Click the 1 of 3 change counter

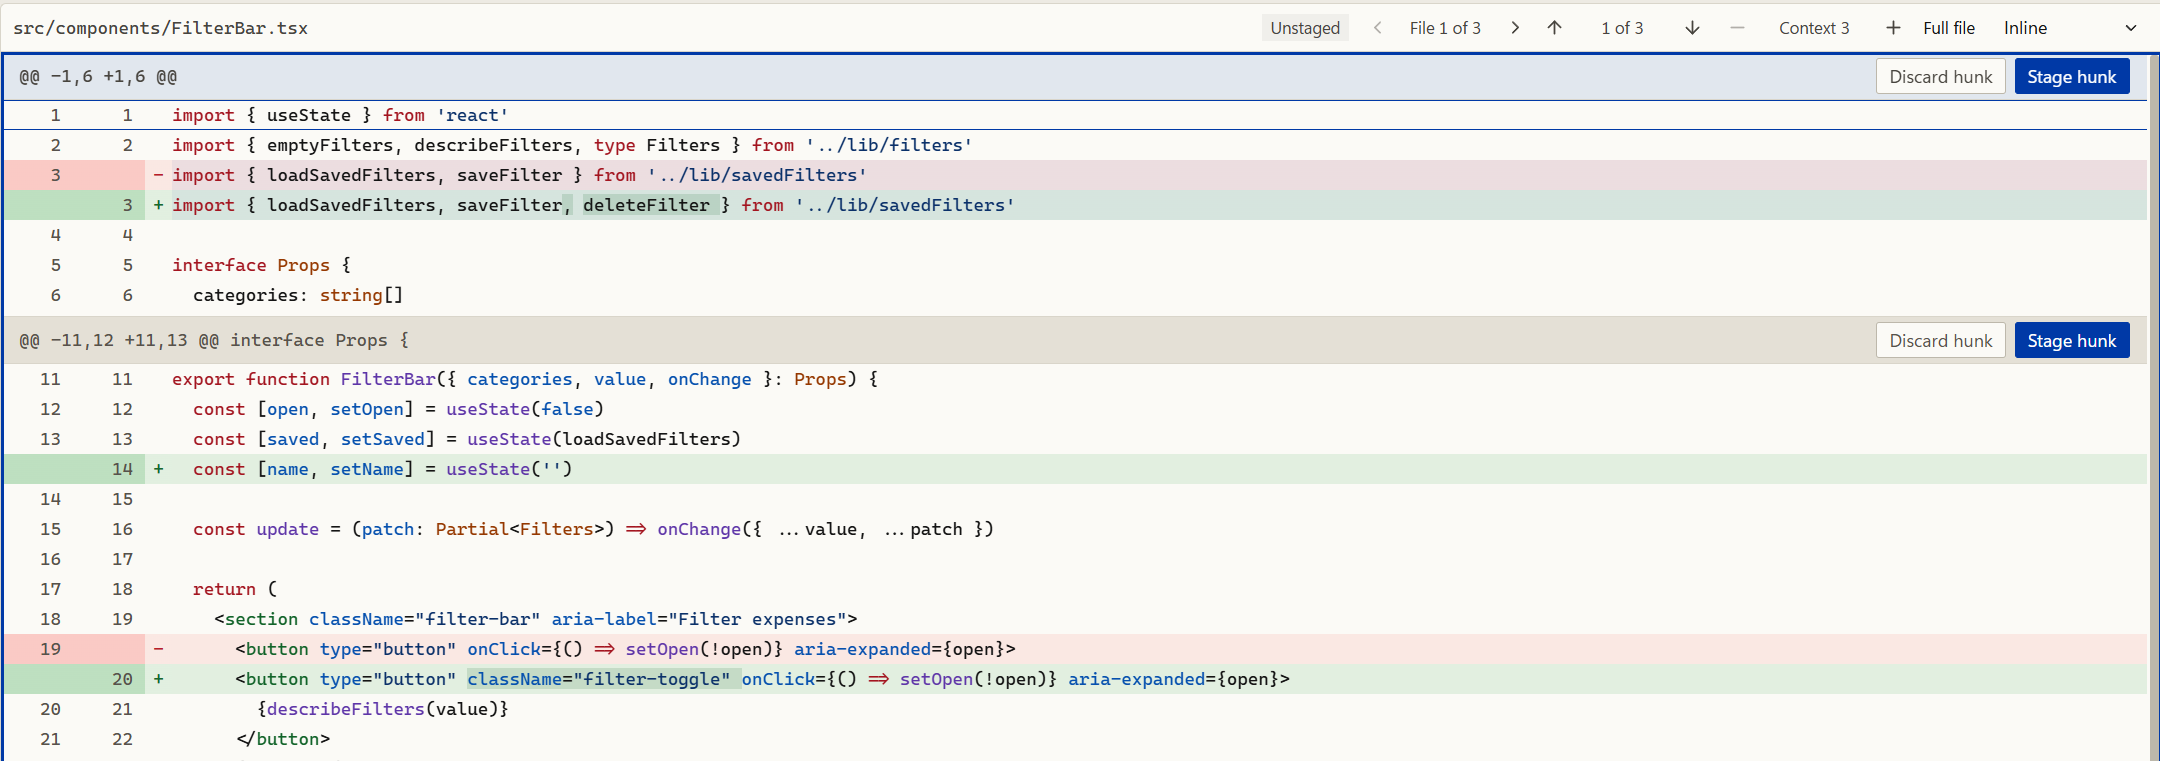point(1622,28)
